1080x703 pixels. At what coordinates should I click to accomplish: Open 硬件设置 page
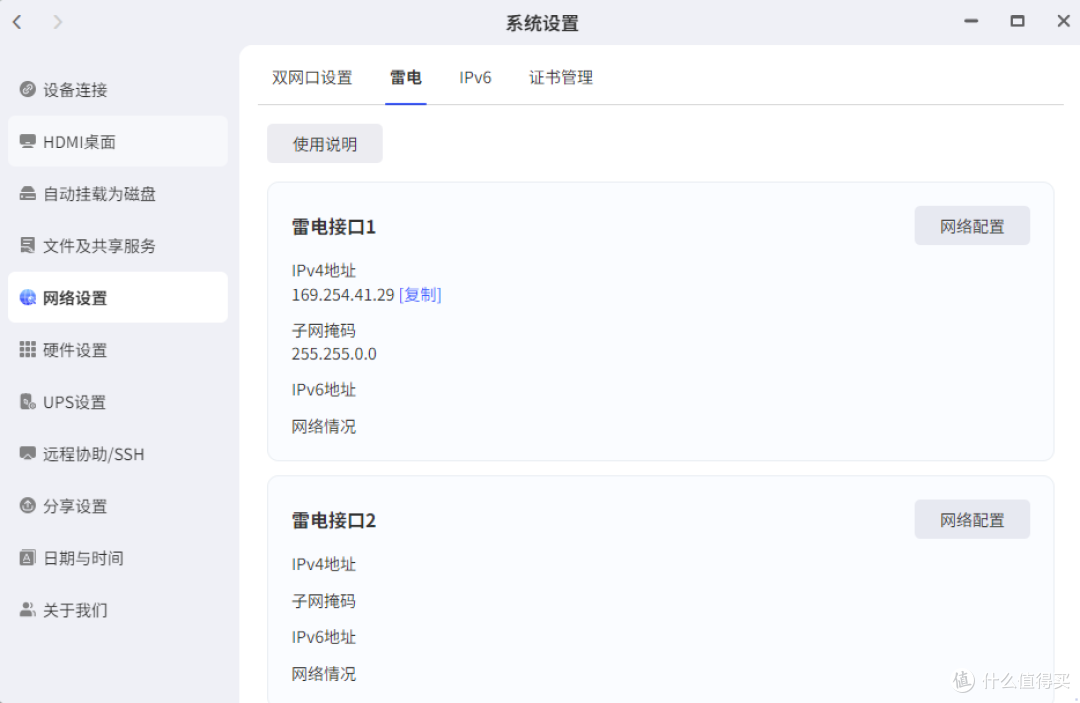(x=118, y=350)
